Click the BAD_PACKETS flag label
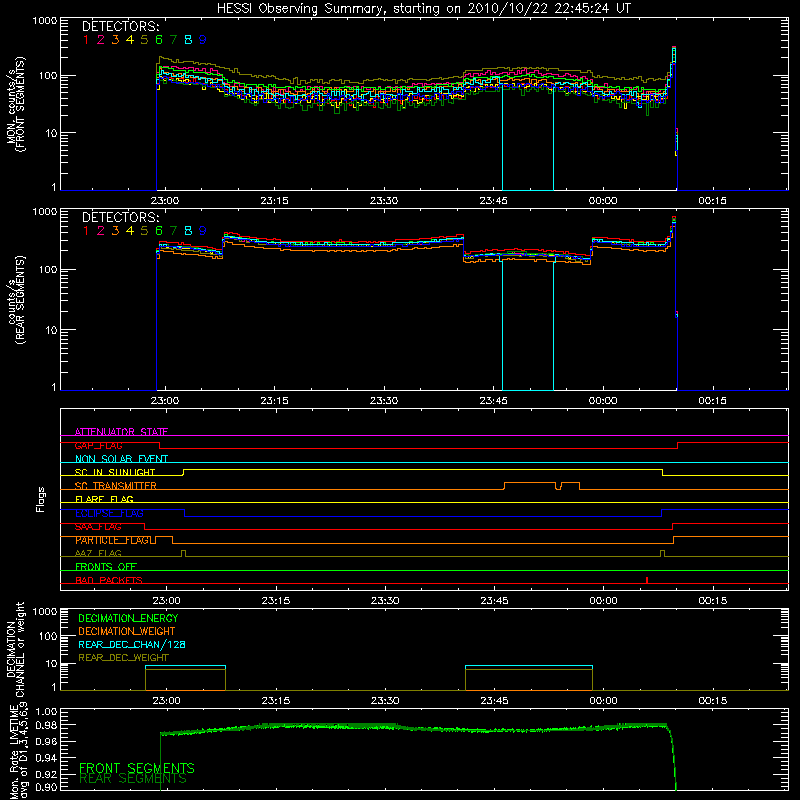This screenshot has width=800, height=800. point(109,580)
